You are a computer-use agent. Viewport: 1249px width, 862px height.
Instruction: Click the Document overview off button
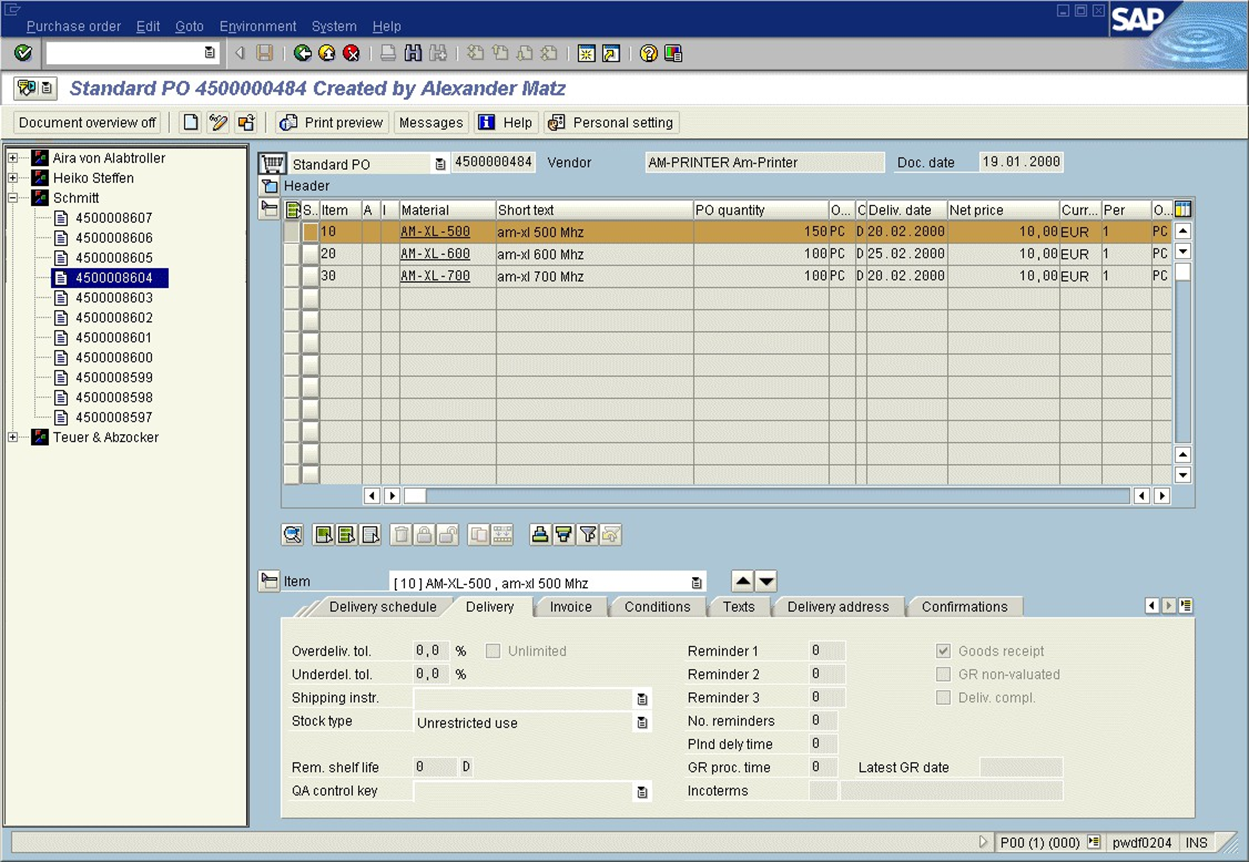coord(88,122)
